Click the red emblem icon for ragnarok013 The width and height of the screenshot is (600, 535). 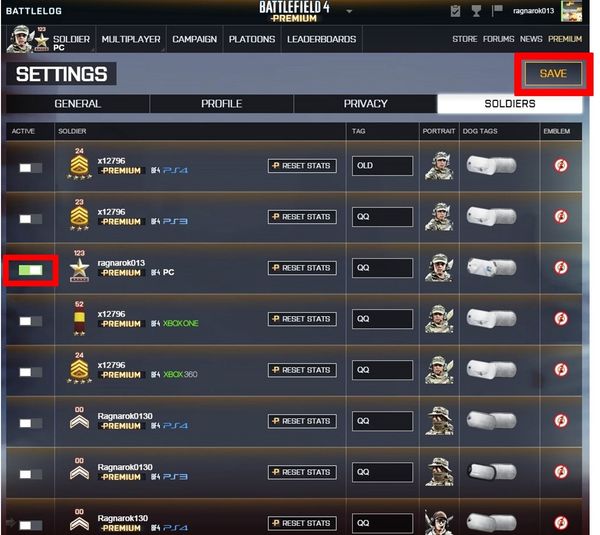pos(561,268)
